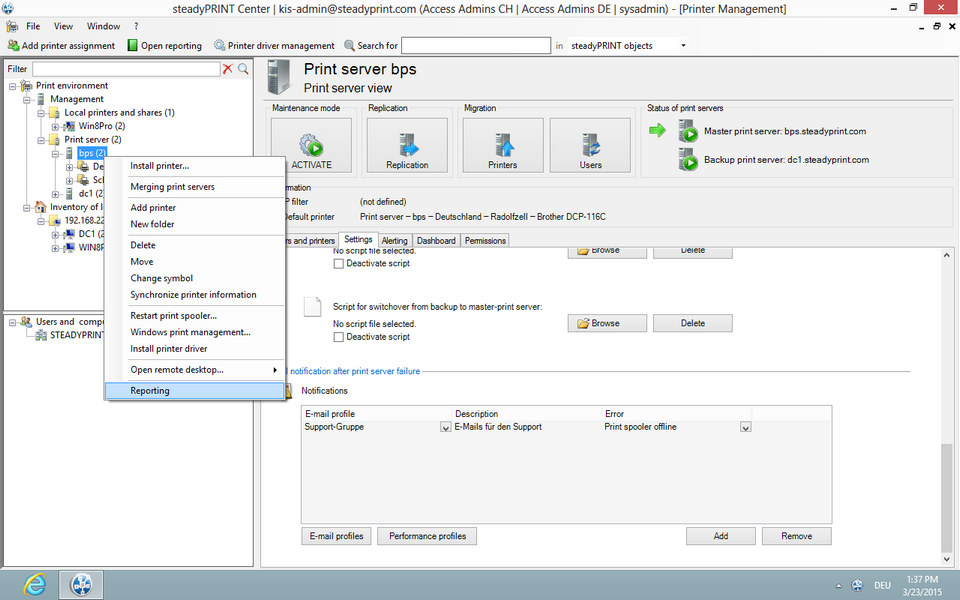Click the Users and computers group icon

click(x=26, y=321)
